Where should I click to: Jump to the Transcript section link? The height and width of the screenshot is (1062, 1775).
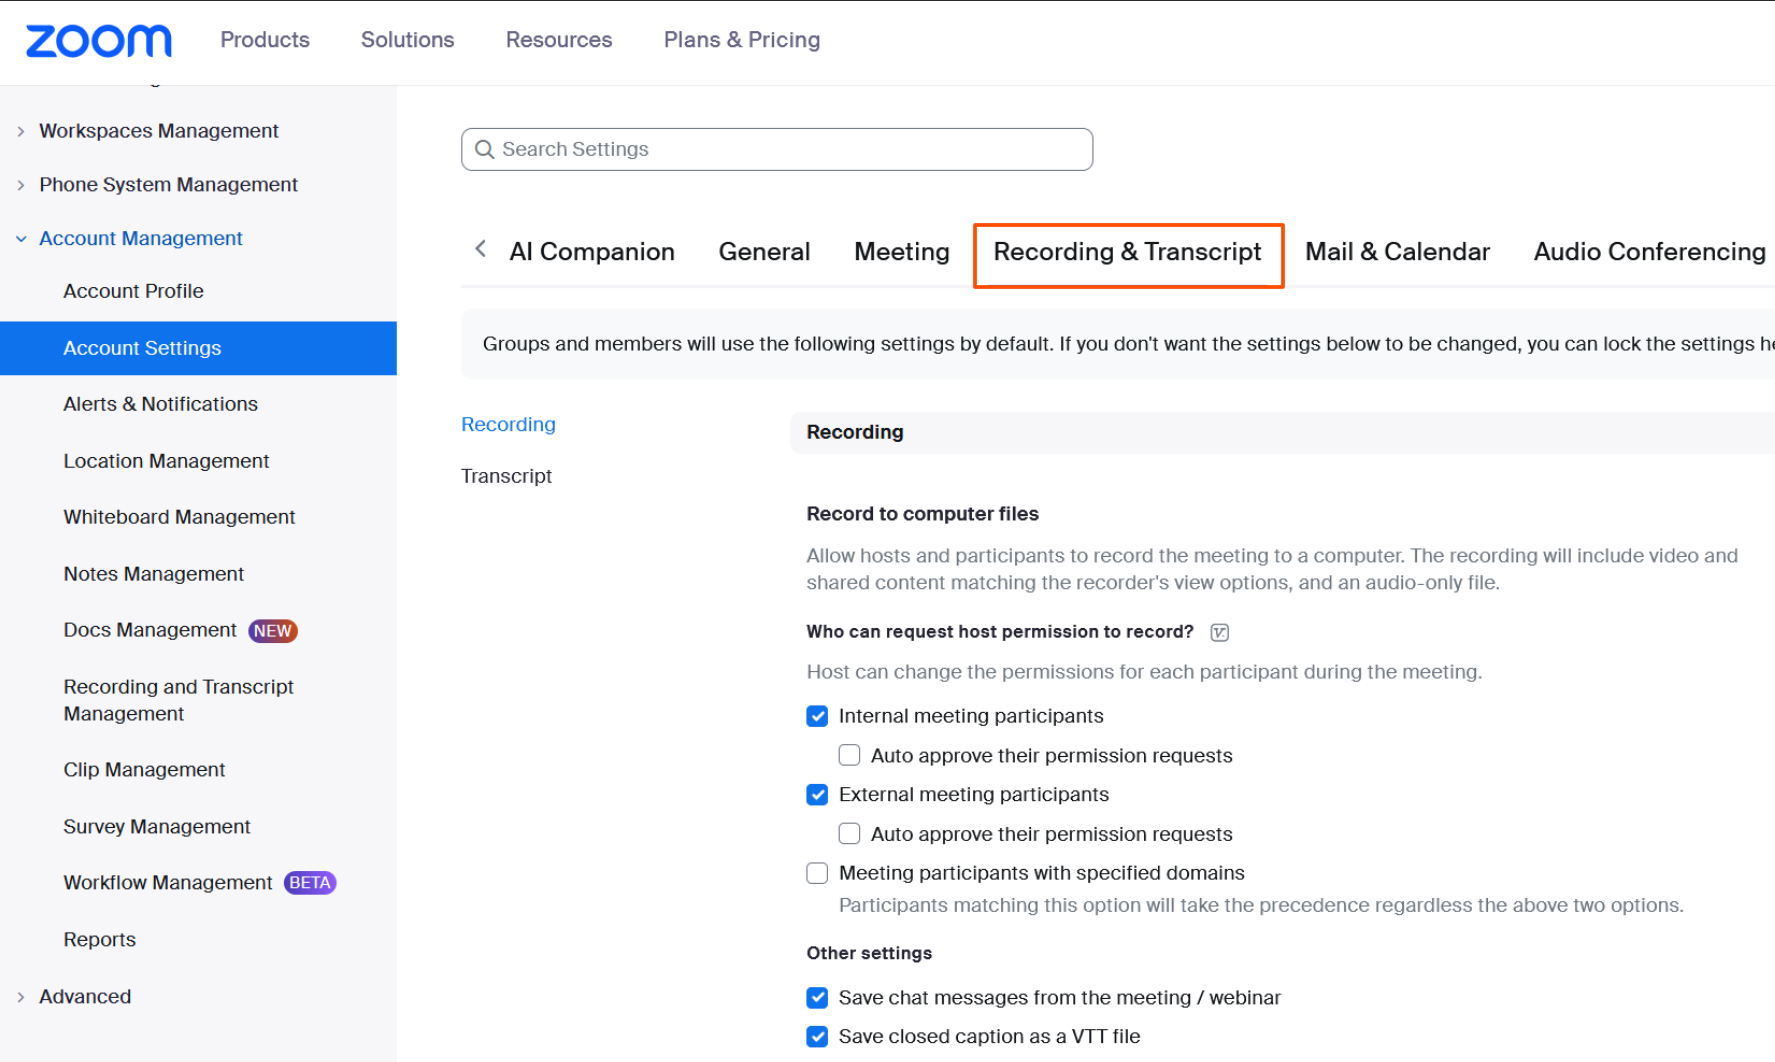(506, 476)
